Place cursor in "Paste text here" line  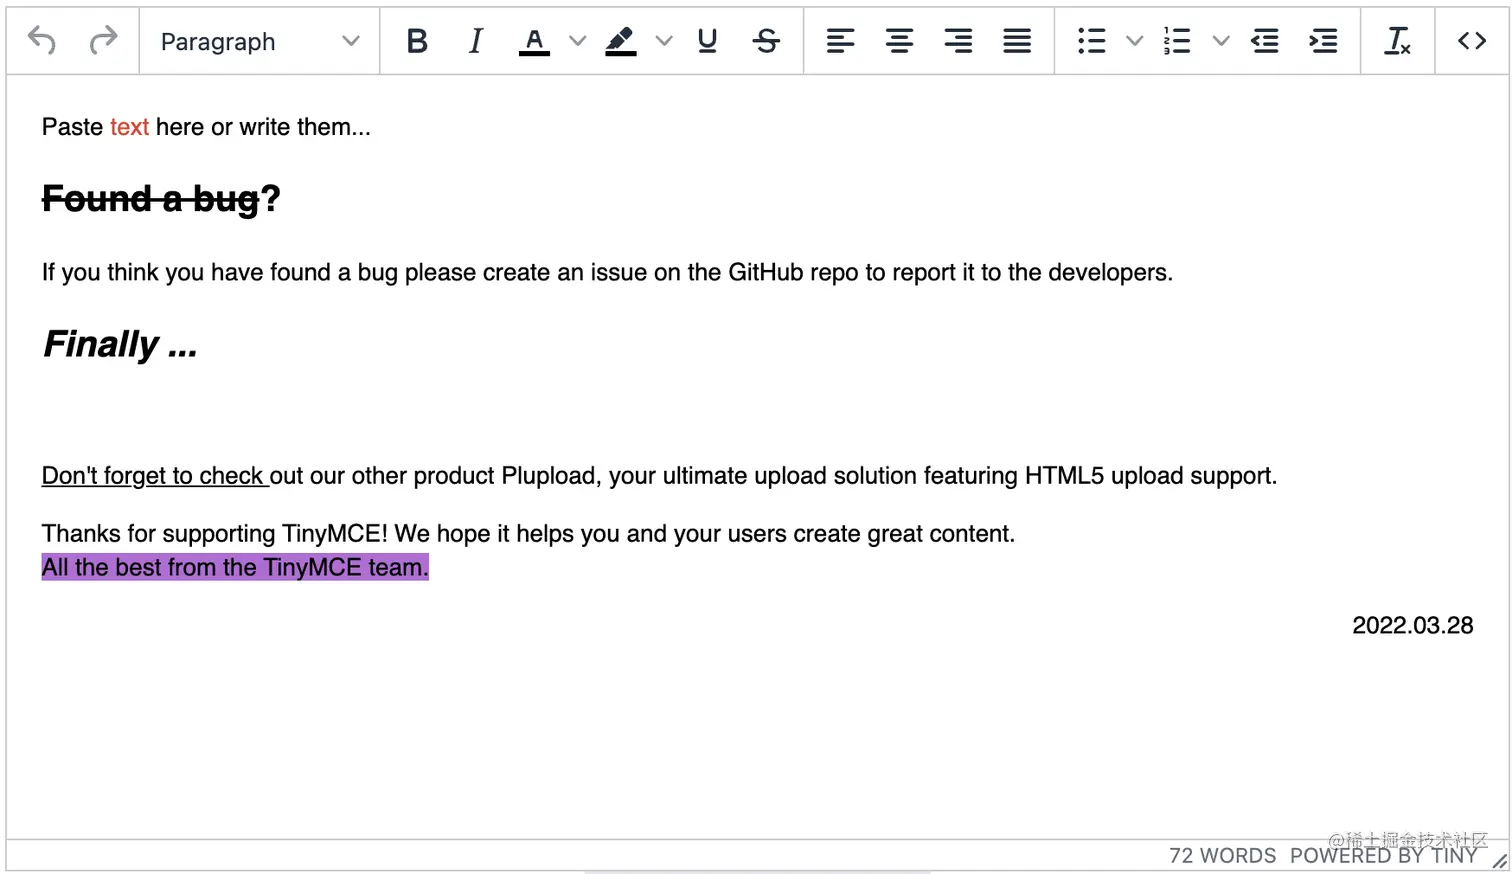(206, 127)
